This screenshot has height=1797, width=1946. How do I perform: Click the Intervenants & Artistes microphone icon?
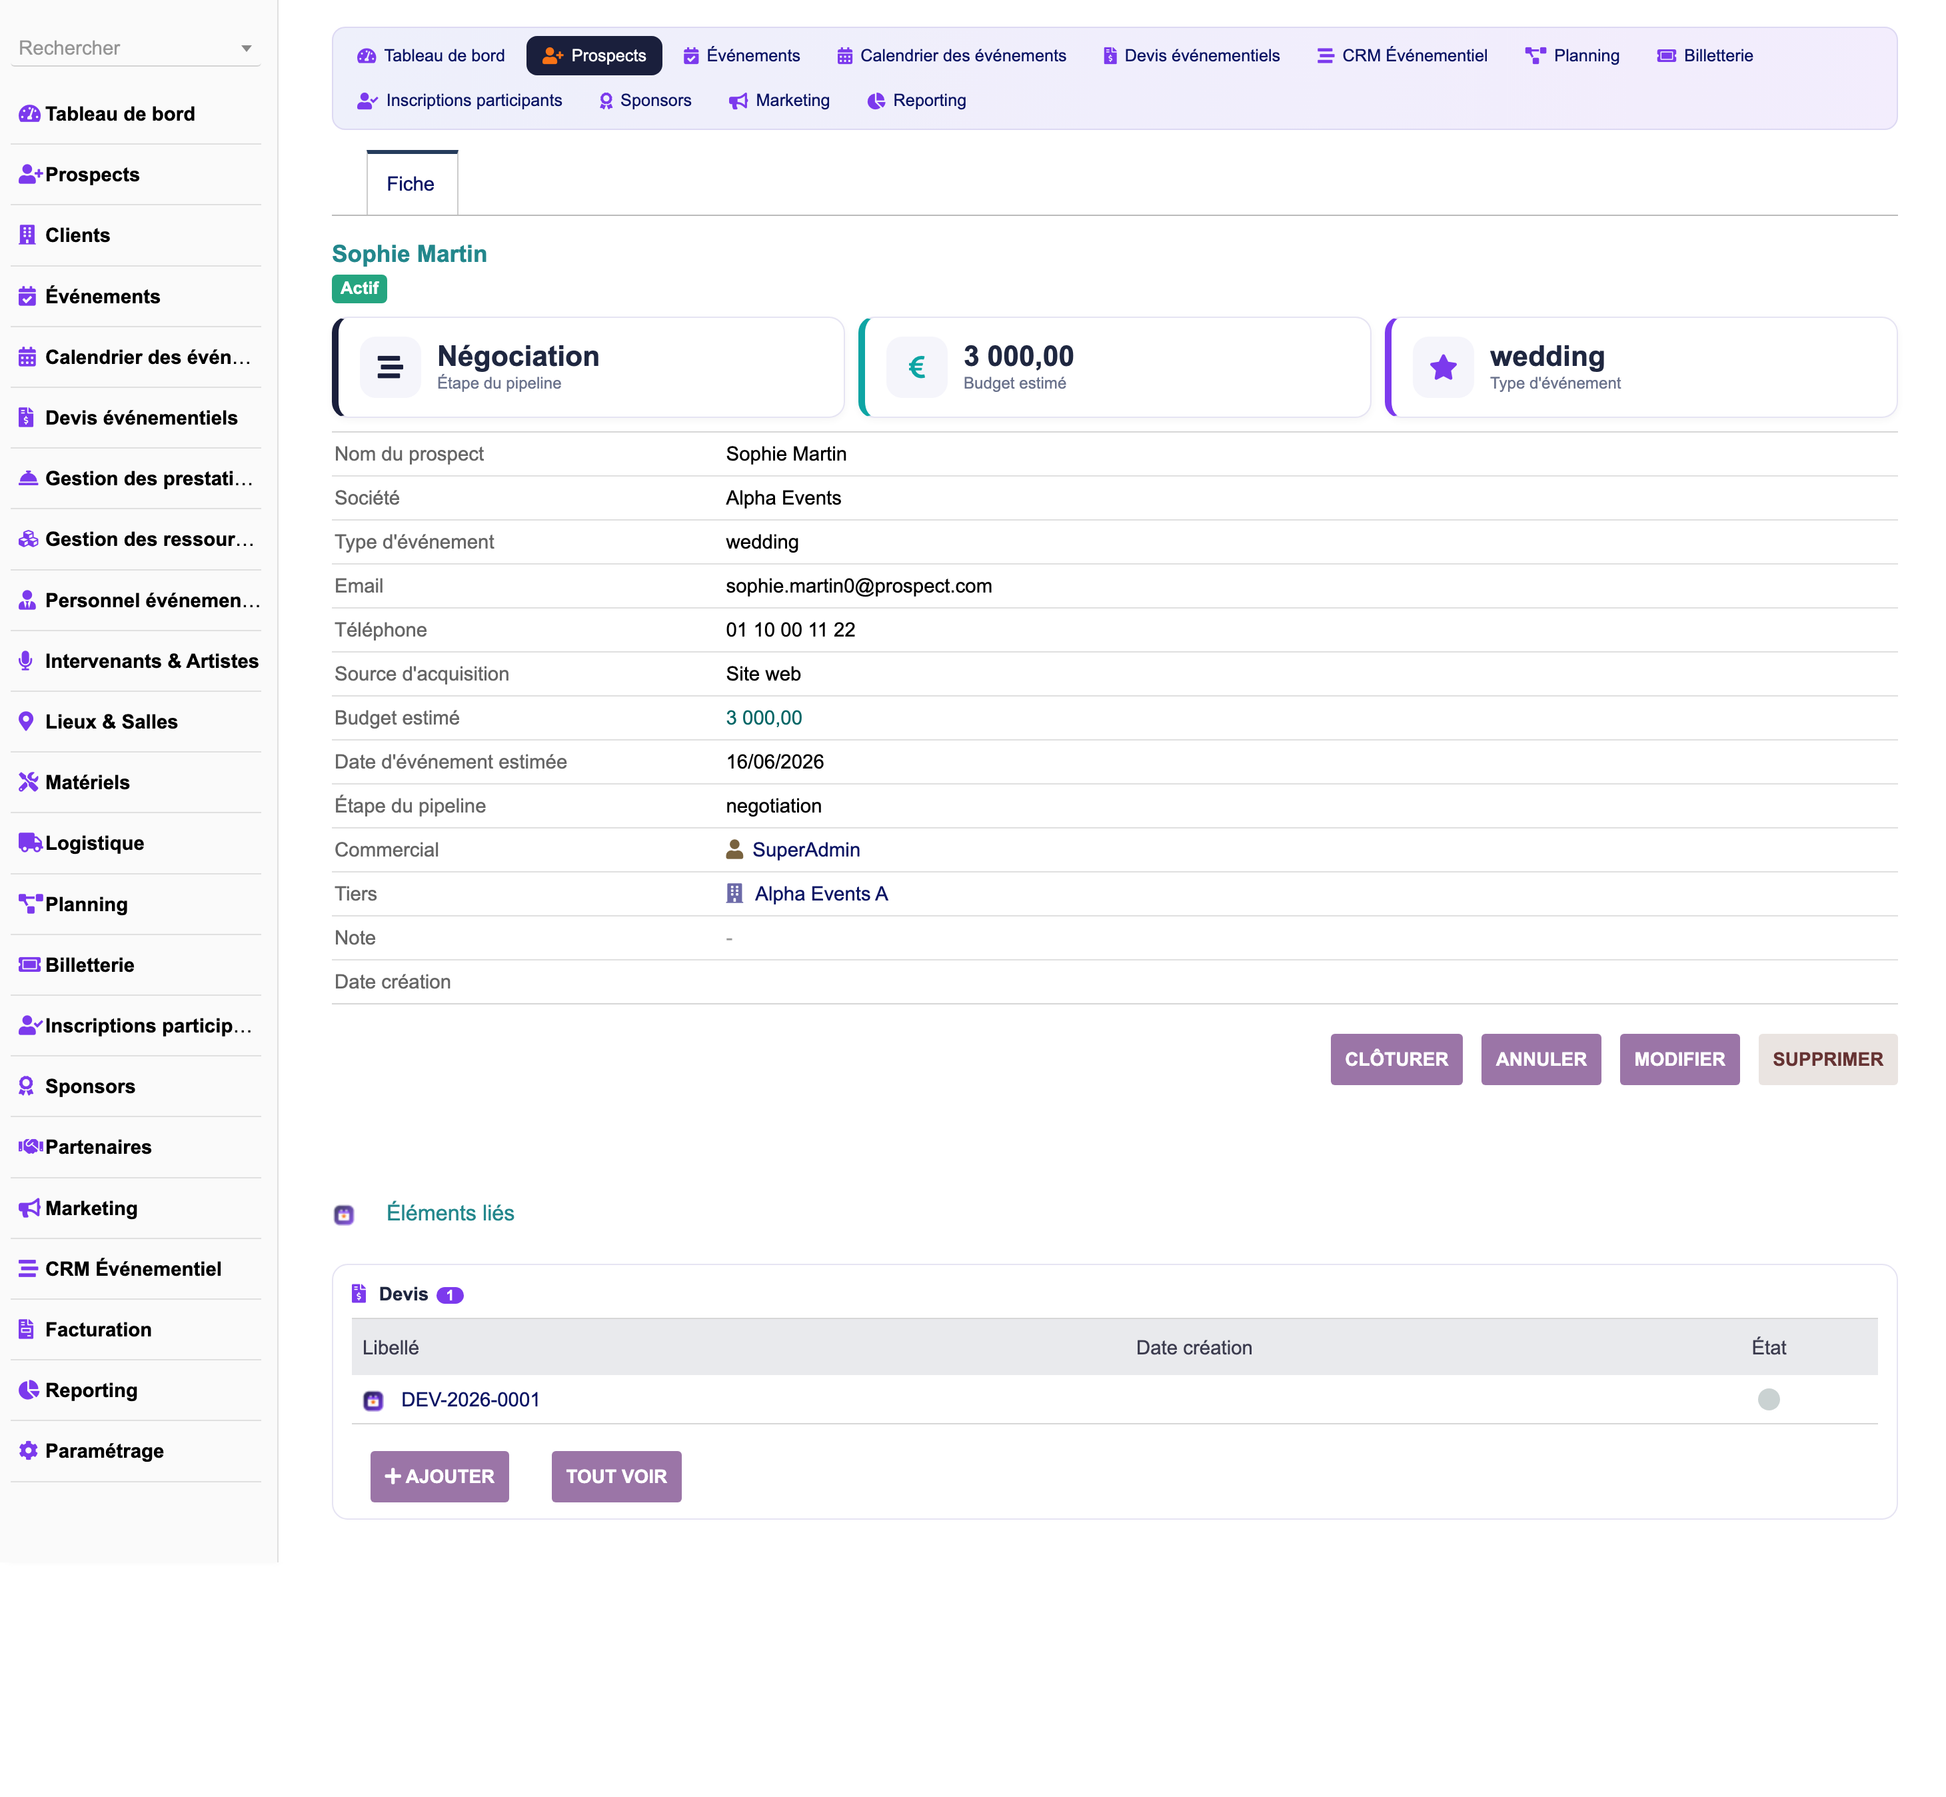point(26,661)
